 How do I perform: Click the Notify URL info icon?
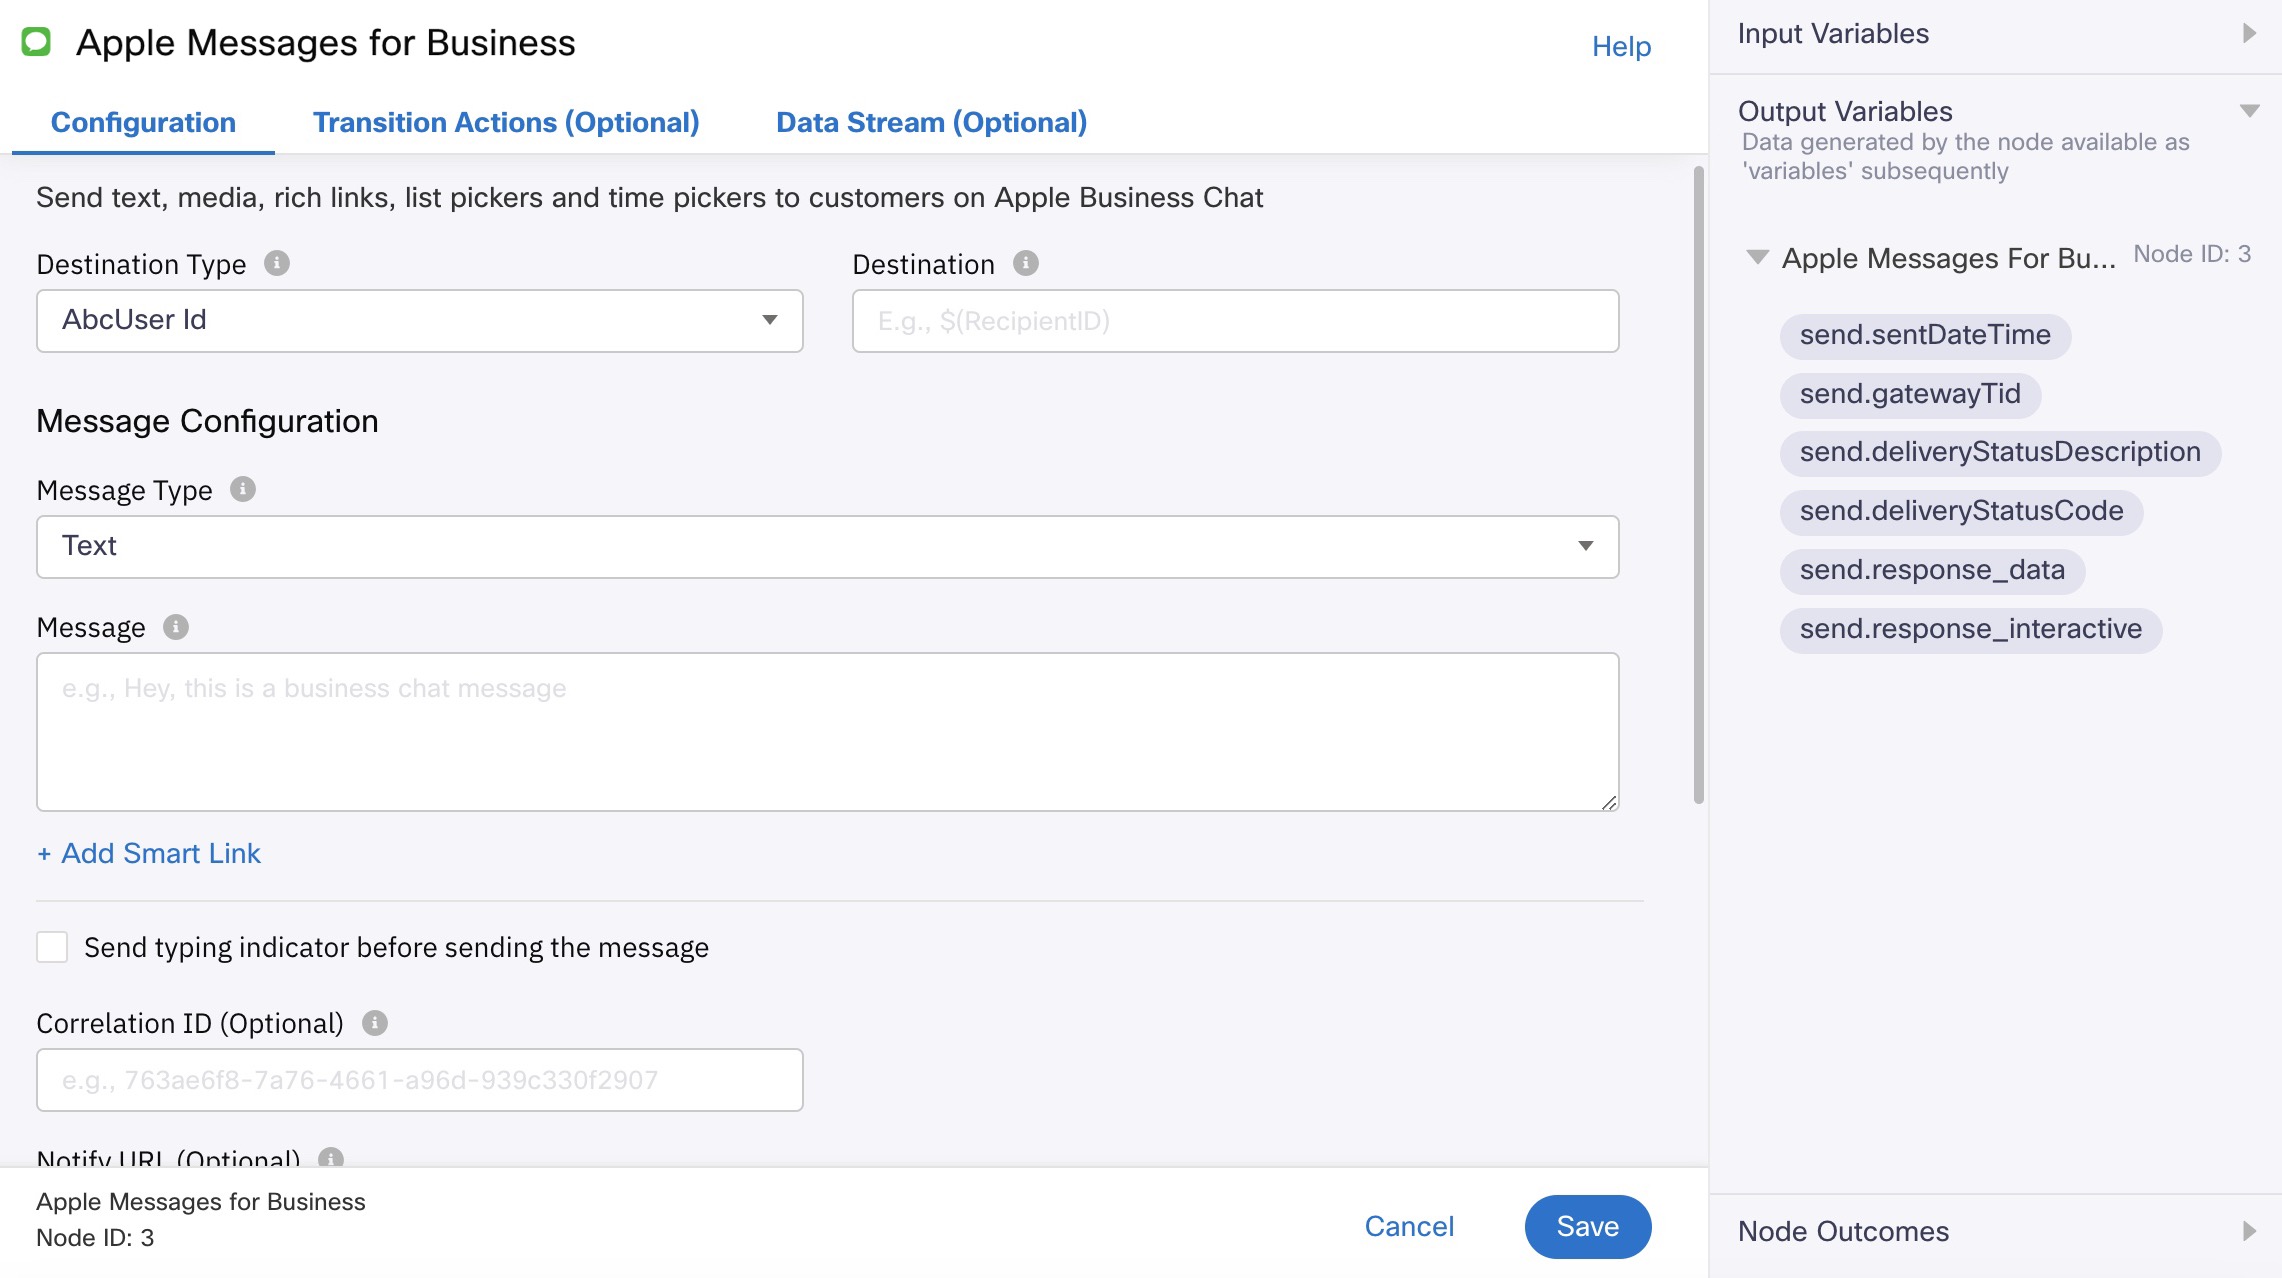(331, 1158)
